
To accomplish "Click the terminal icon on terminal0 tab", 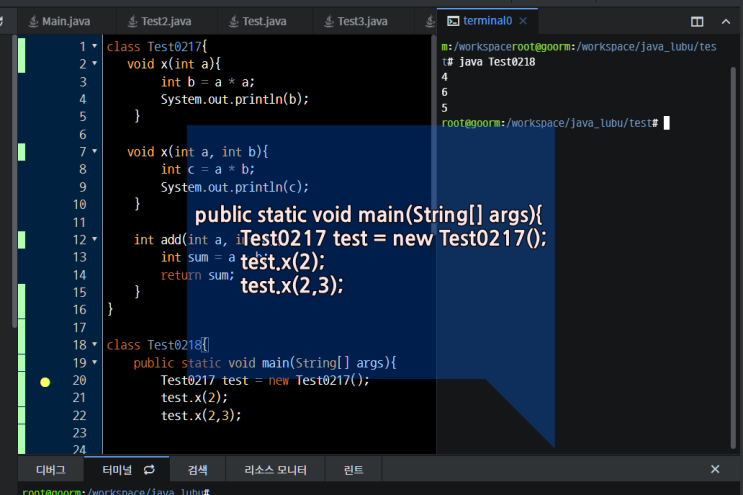I will [x=453, y=21].
